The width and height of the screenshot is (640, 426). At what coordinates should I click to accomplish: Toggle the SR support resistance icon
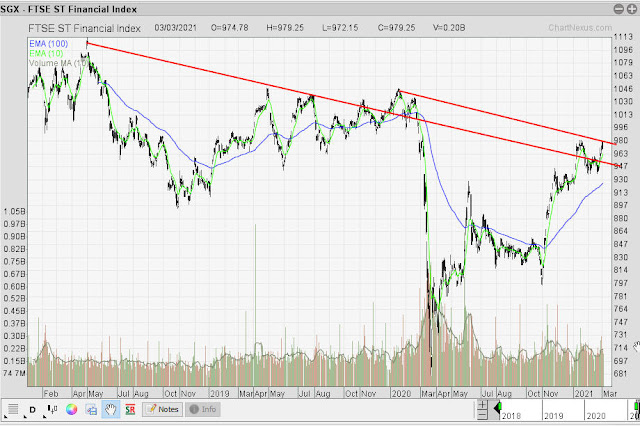tap(130, 409)
